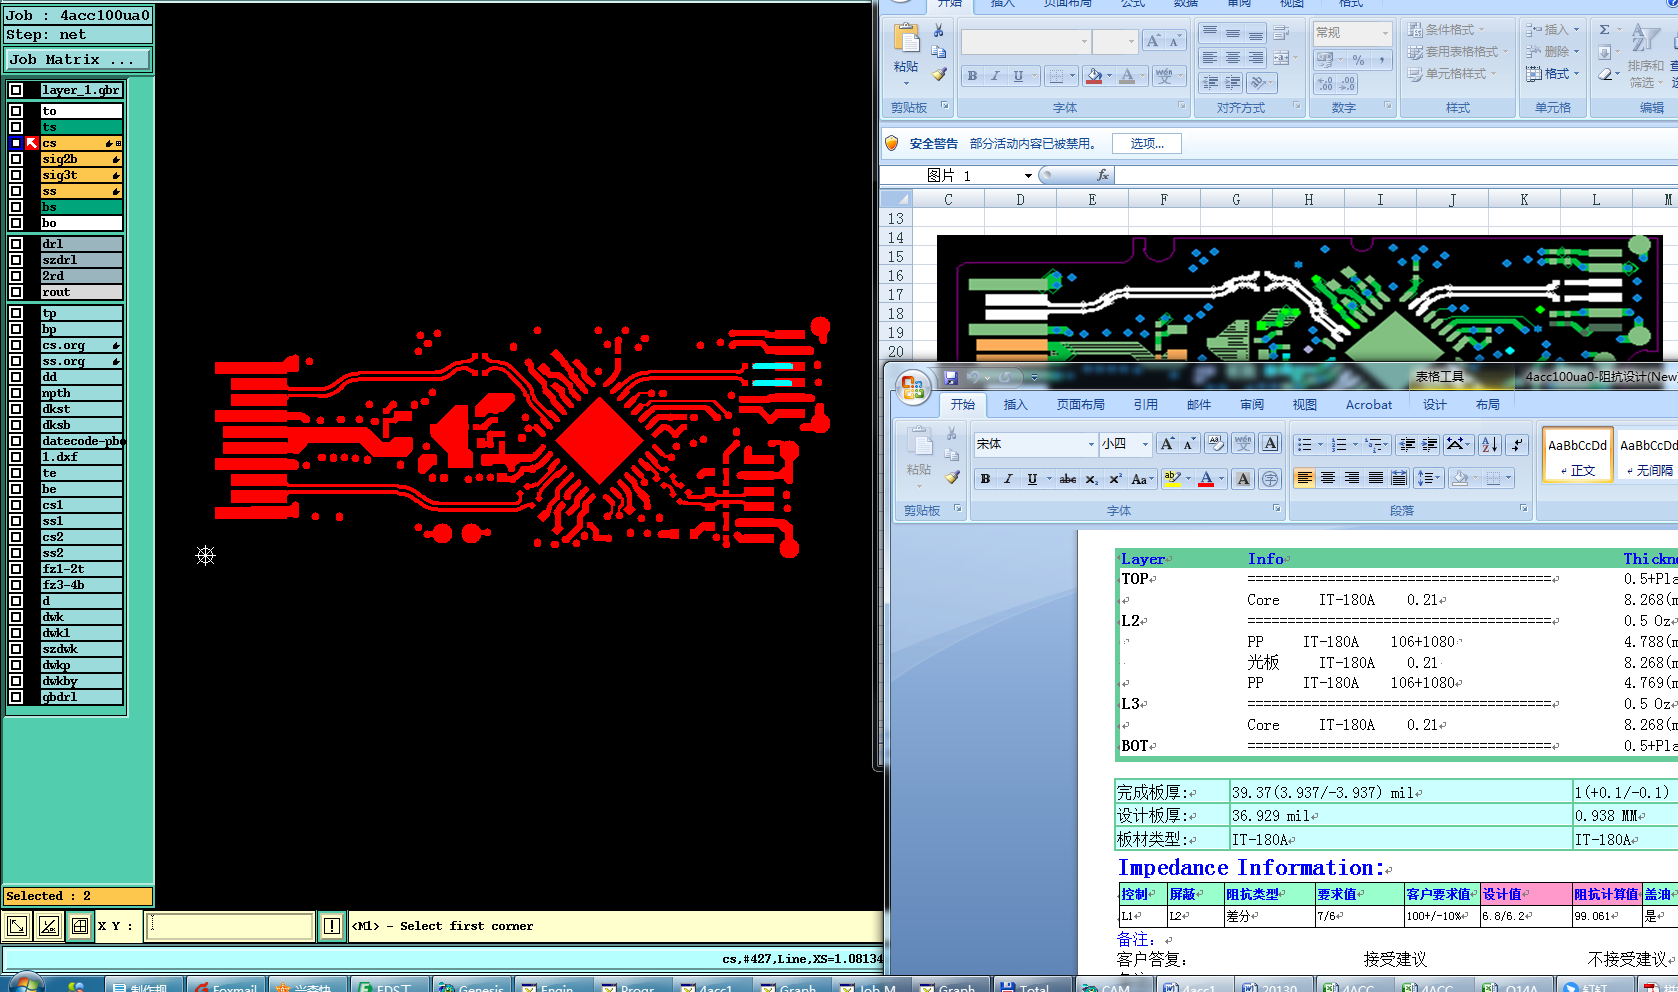Switch to the Acrobat tab in Word
This screenshot has height=992, width=1678.
pyautogui.click(x=1368, y=405)
